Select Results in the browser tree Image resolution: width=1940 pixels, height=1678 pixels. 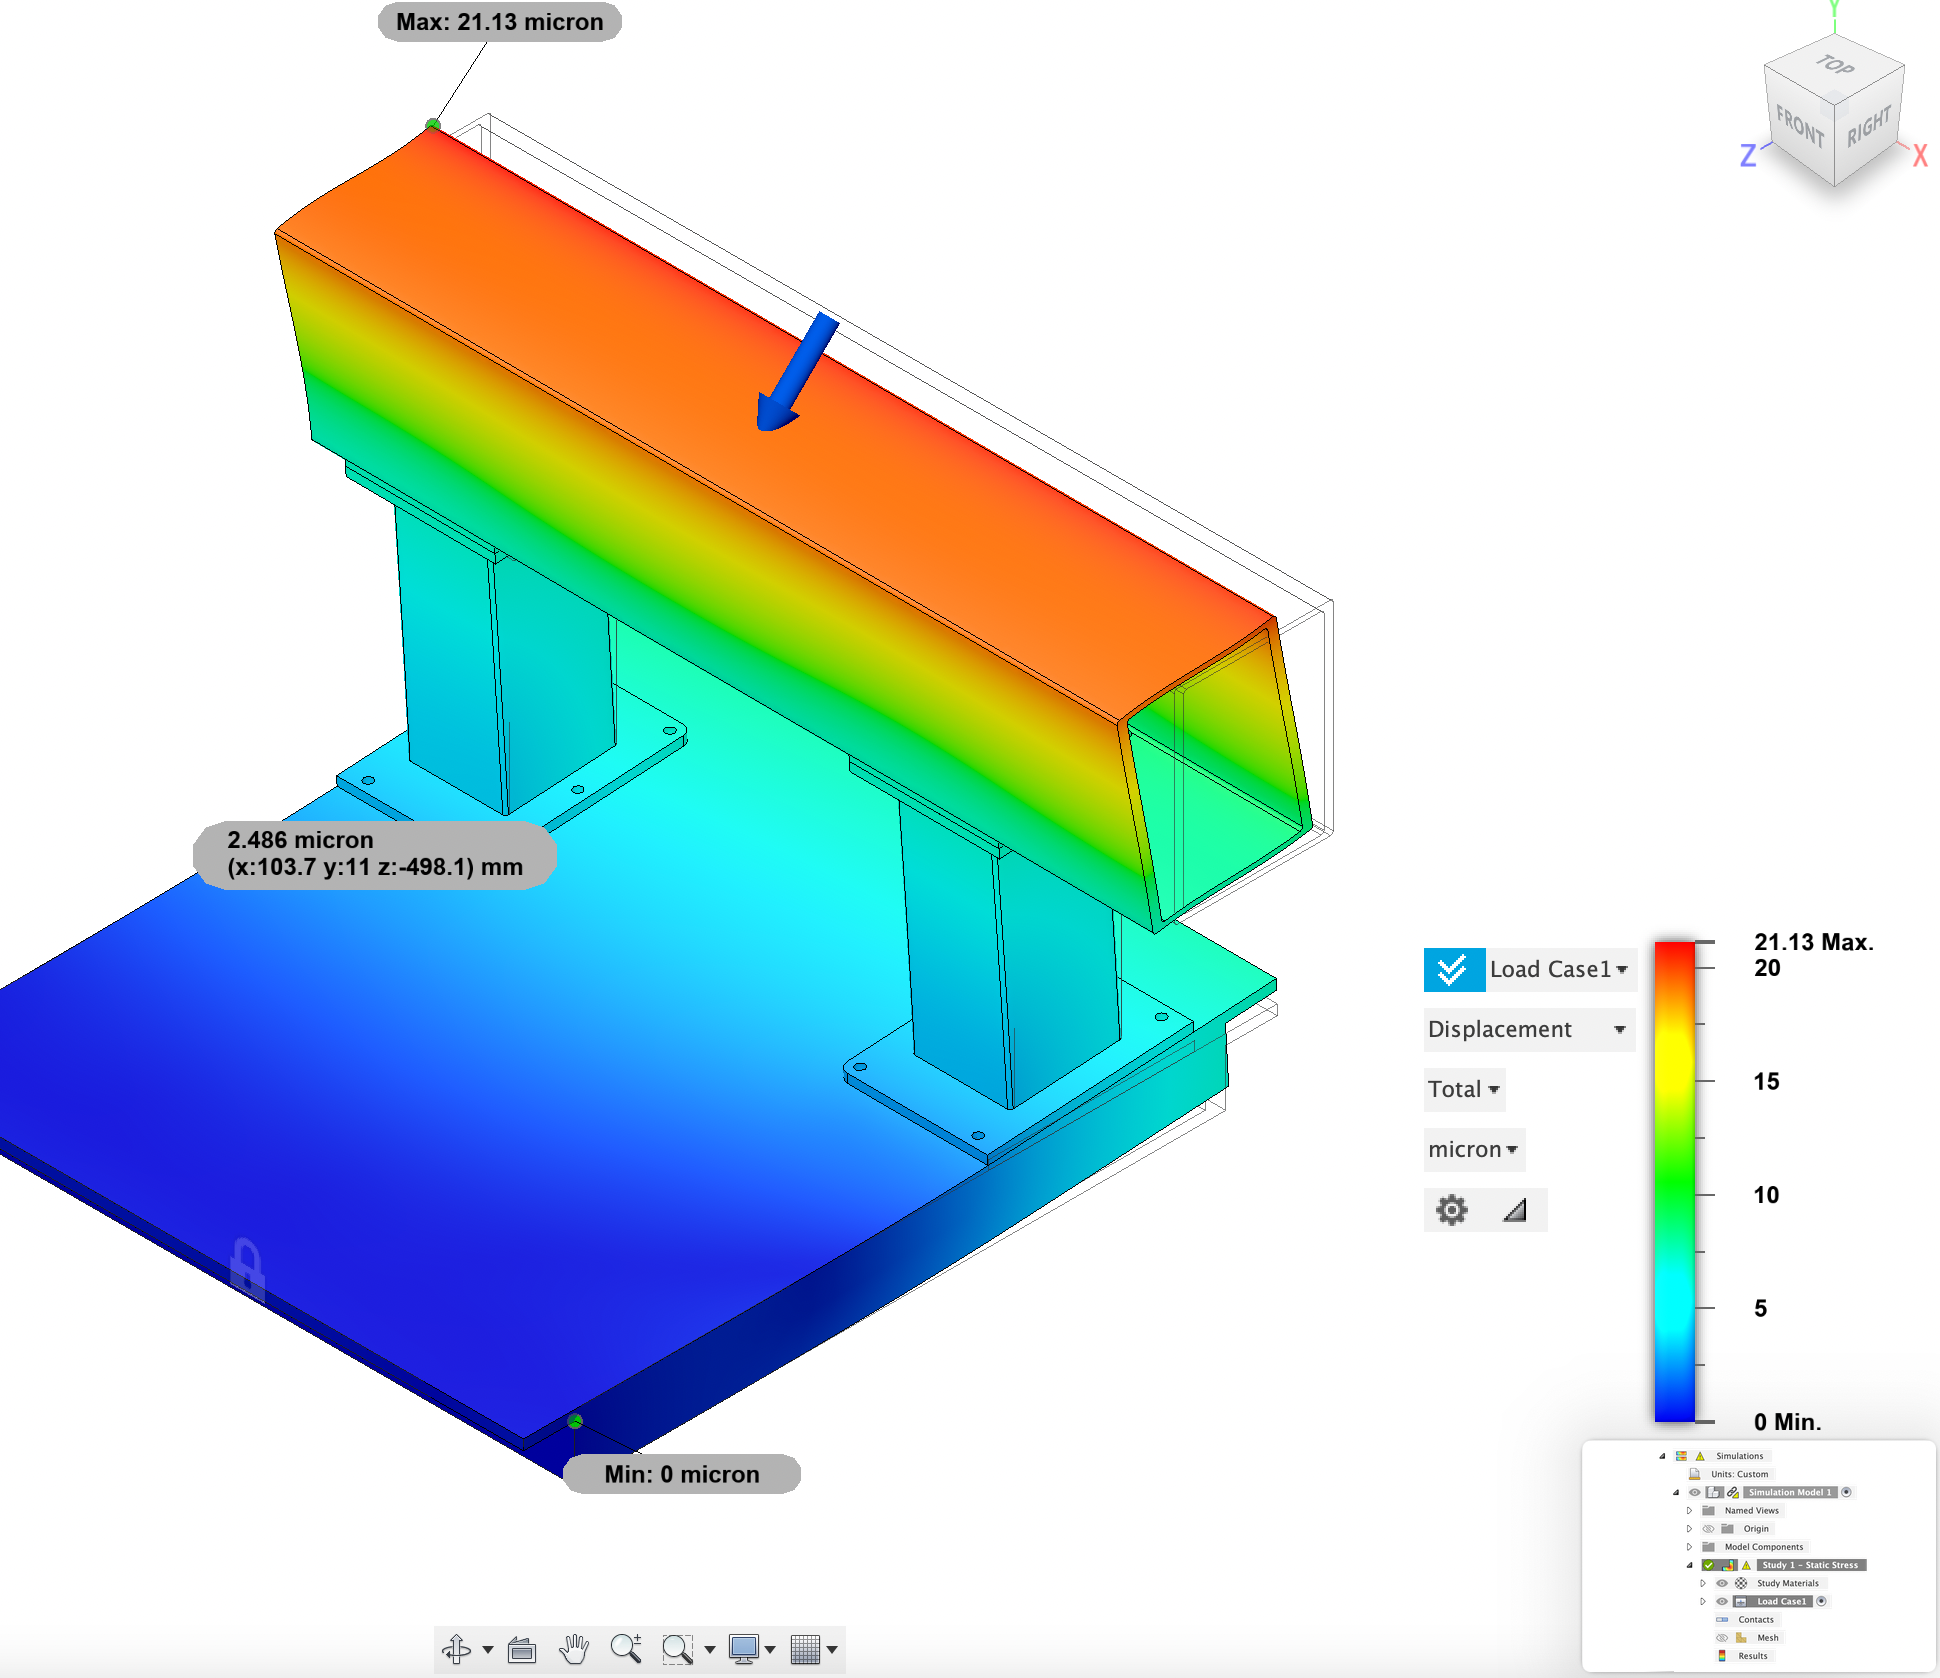click(x=1752, y=1656)
